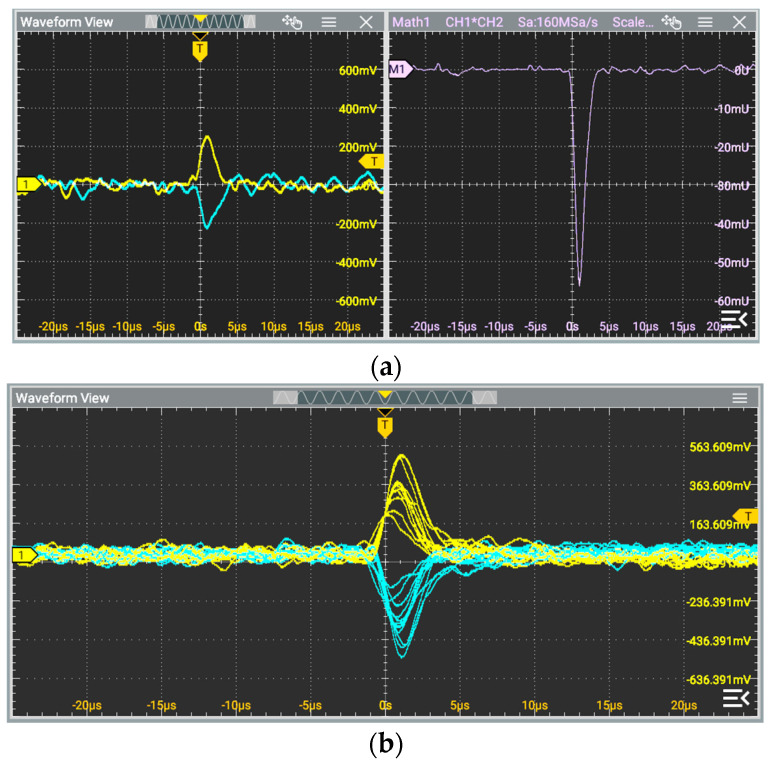Screen dimensions: 769x764
Task: Click collapse arrow icon in Math1 panel corner
Action: pos(734,319)
